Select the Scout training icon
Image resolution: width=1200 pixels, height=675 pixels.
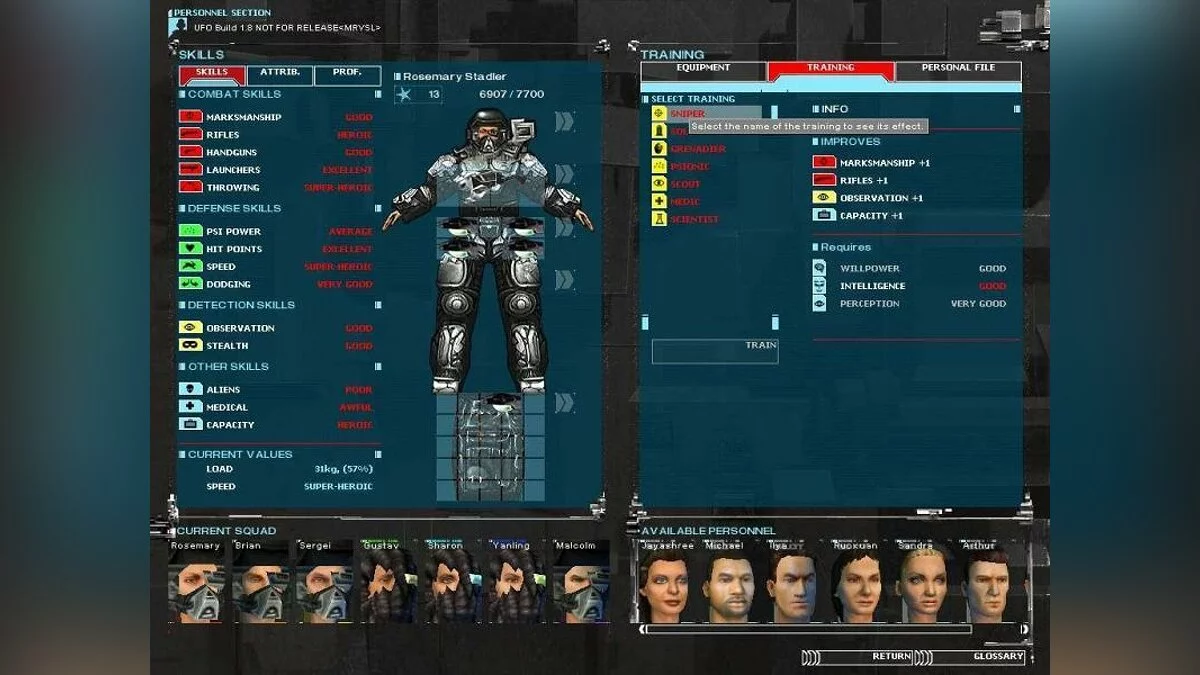(x=659, y=184)
